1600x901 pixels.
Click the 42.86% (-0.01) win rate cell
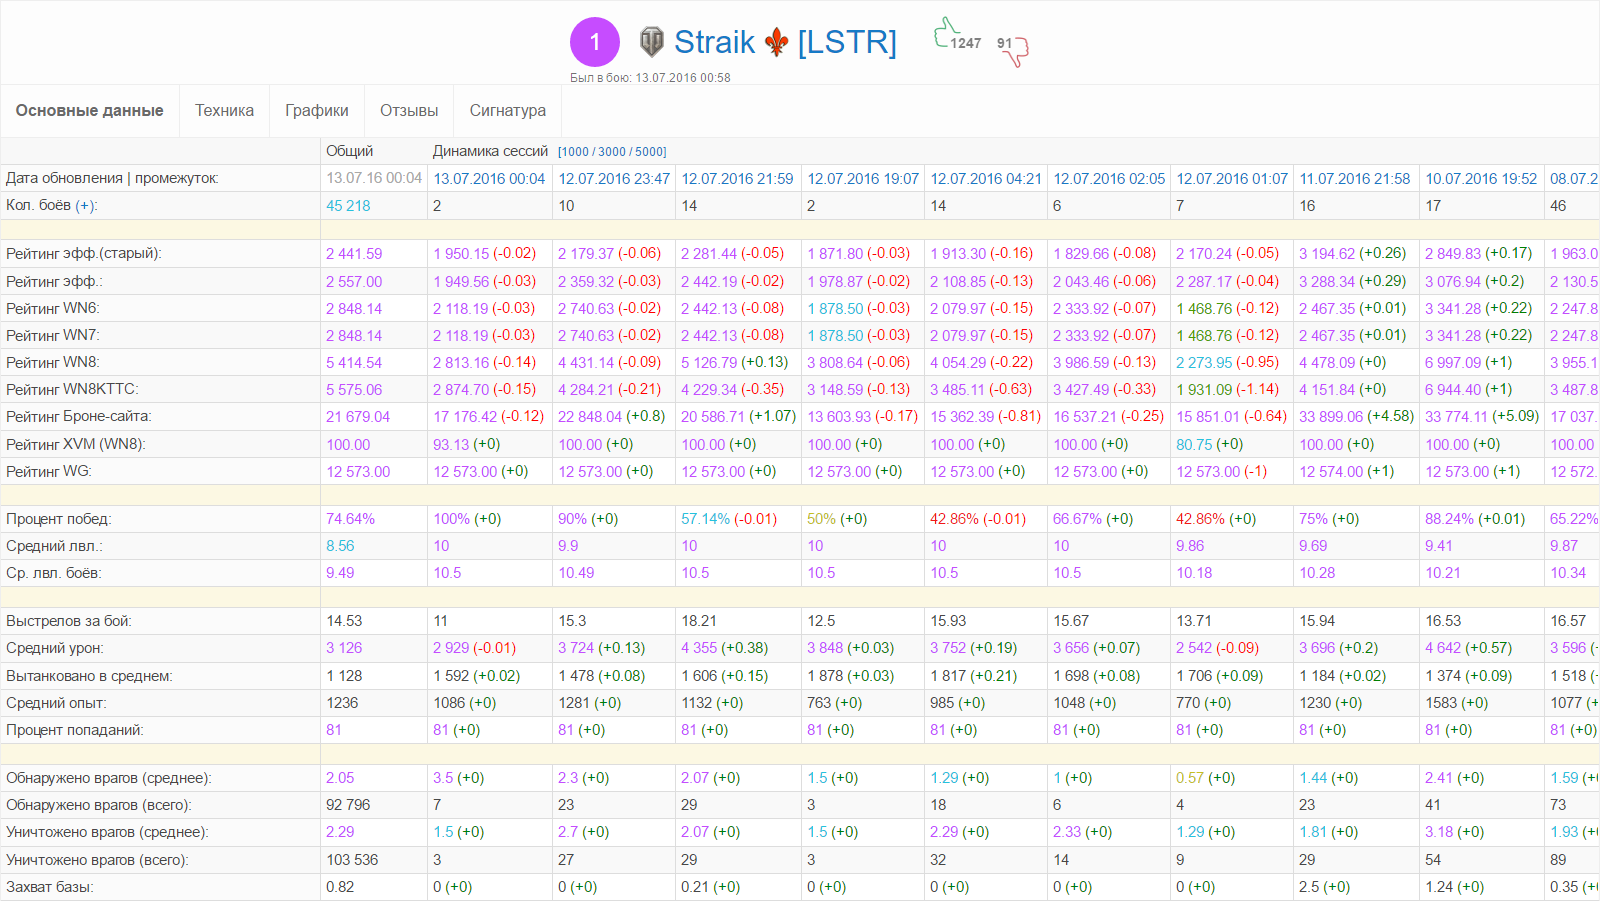tap(978, 519)
